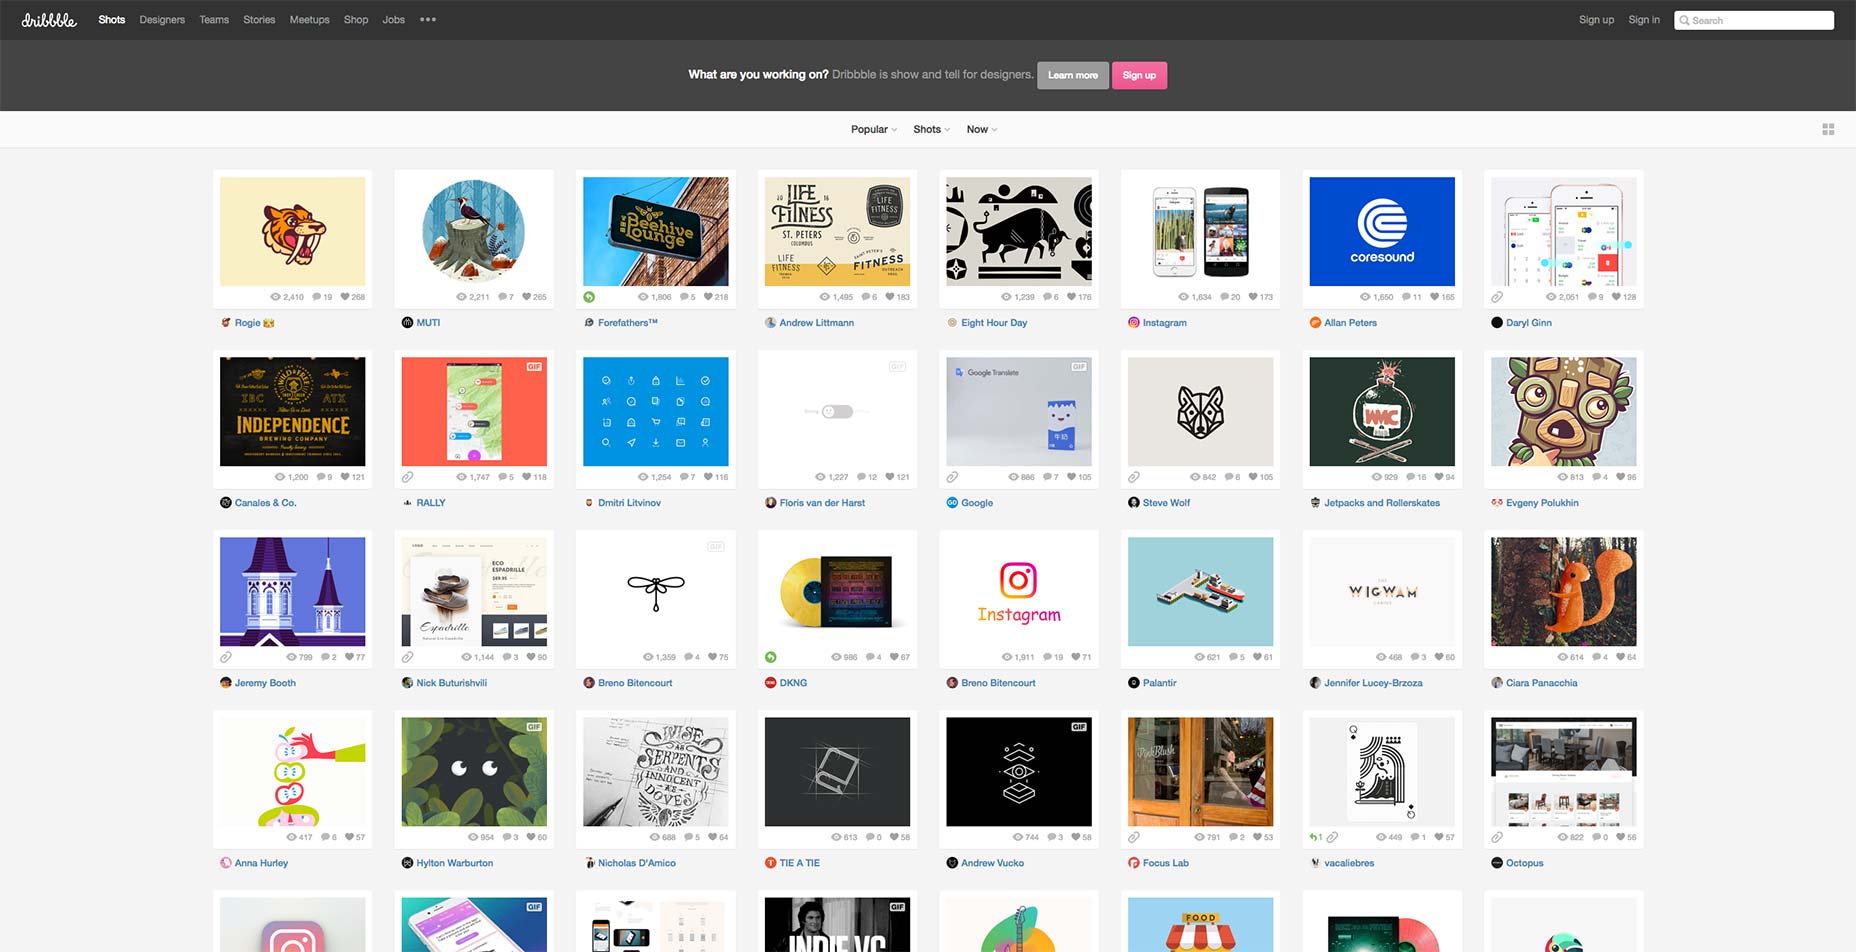1856x952 pixels.
Task: Open the yellow vinyl record thumbnail
Action: coord(837,591)
